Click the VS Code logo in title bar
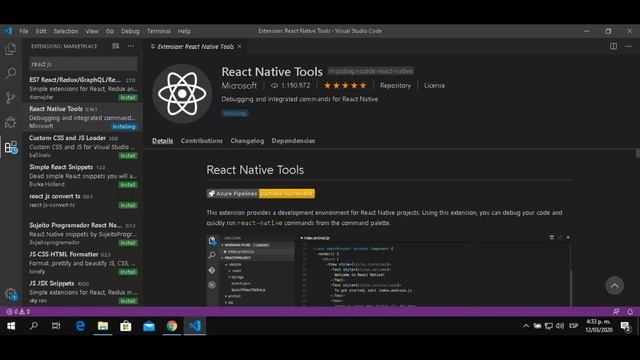The height and width of the screenshot is (360, 640). click(x=9, y=31)
